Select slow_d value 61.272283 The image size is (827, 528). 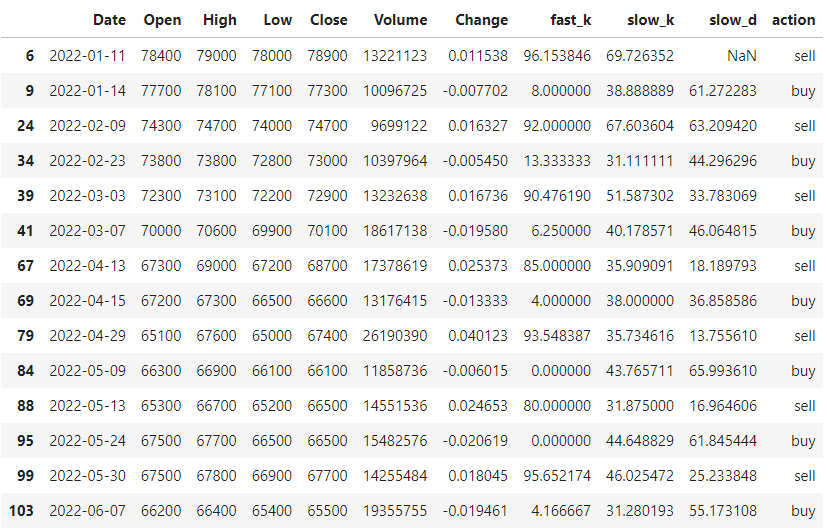723,91
